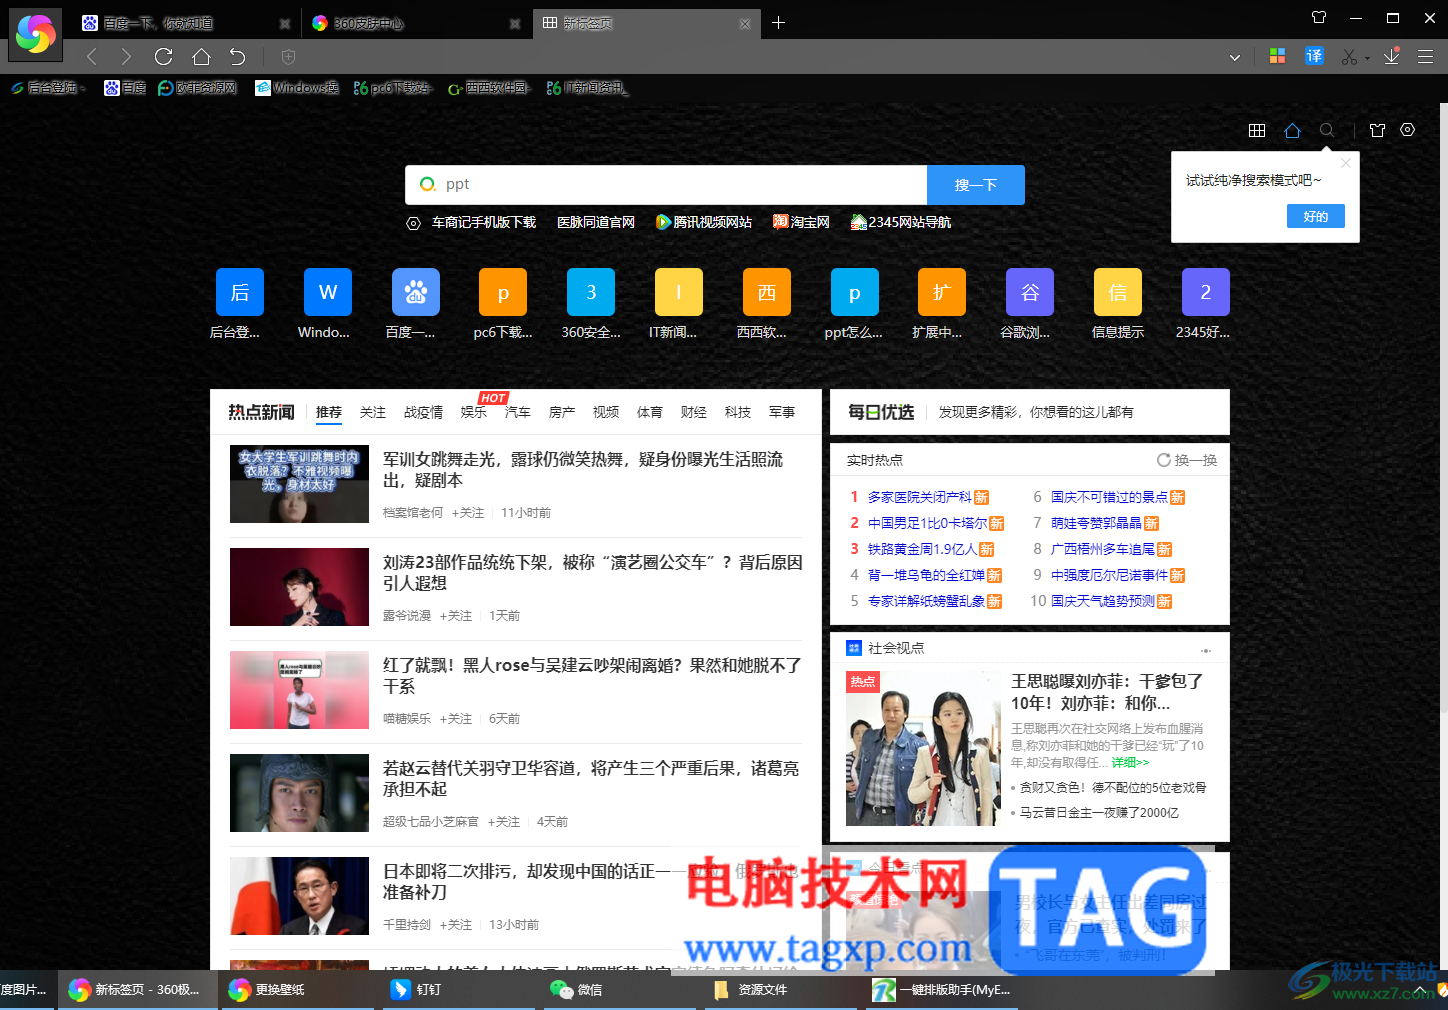Click 好的 in the pure search popup
Viewport: 1448px width, 1010px height.
click(x=1316, y=216)
